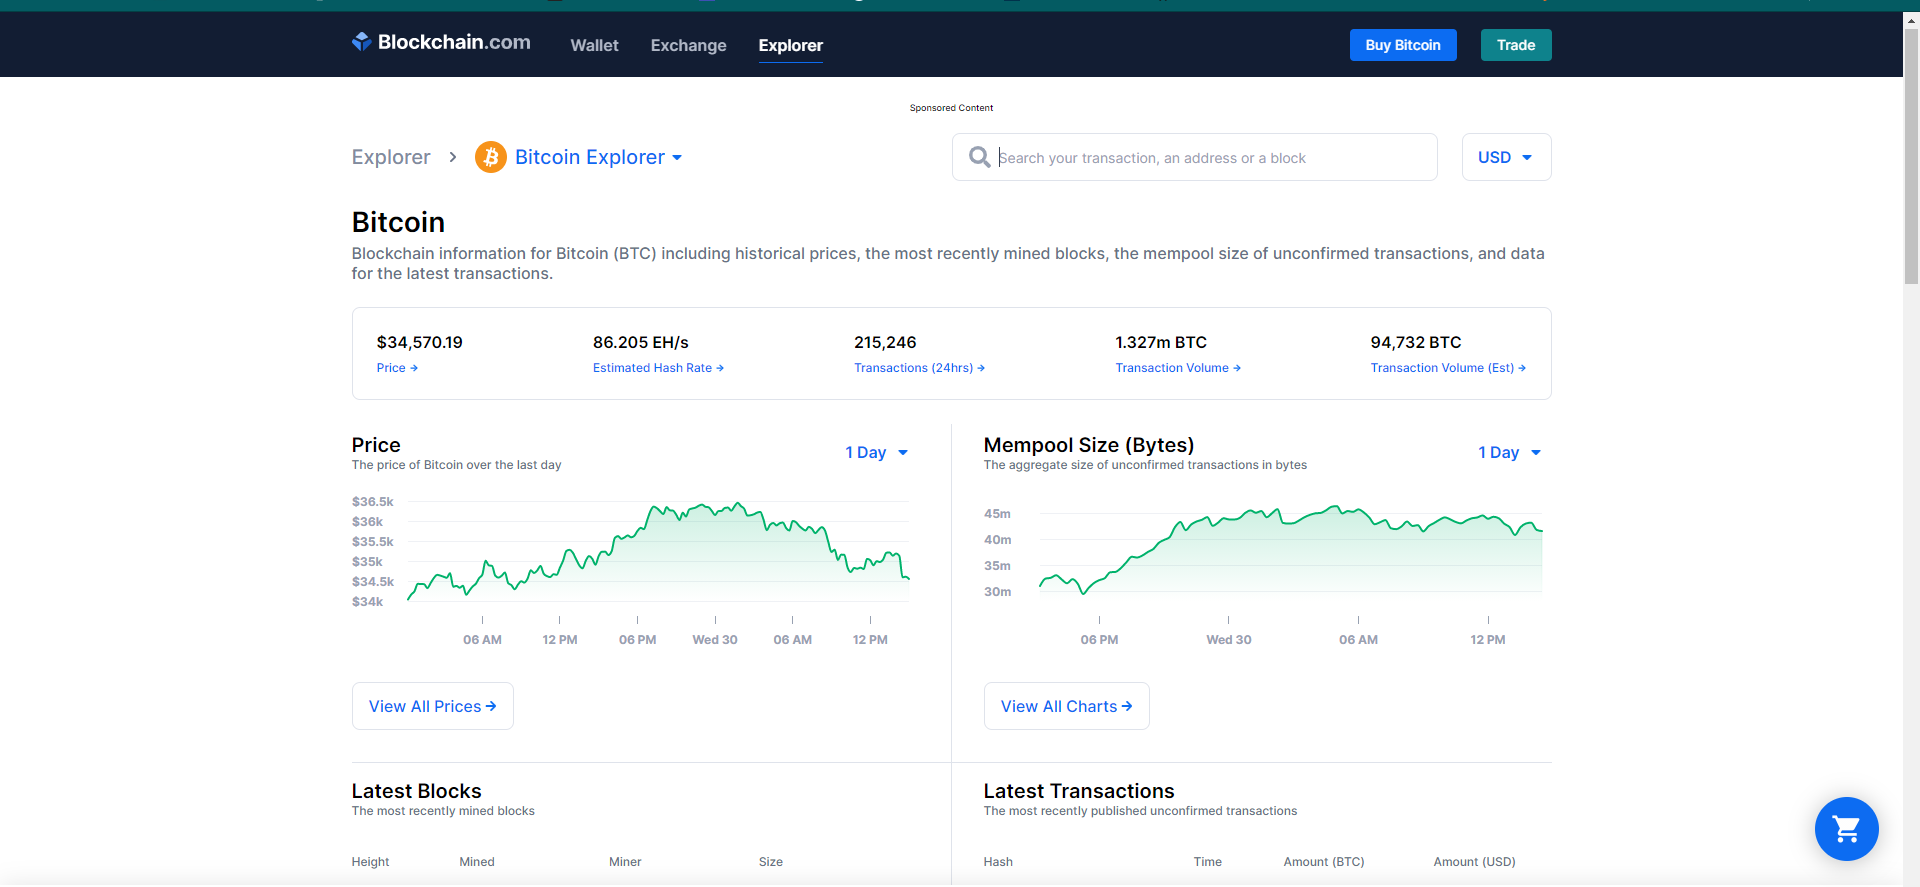Click the Buy Bitcoin button
1920x887 pixels.
pyautogui.click(x=1403, y=45)
